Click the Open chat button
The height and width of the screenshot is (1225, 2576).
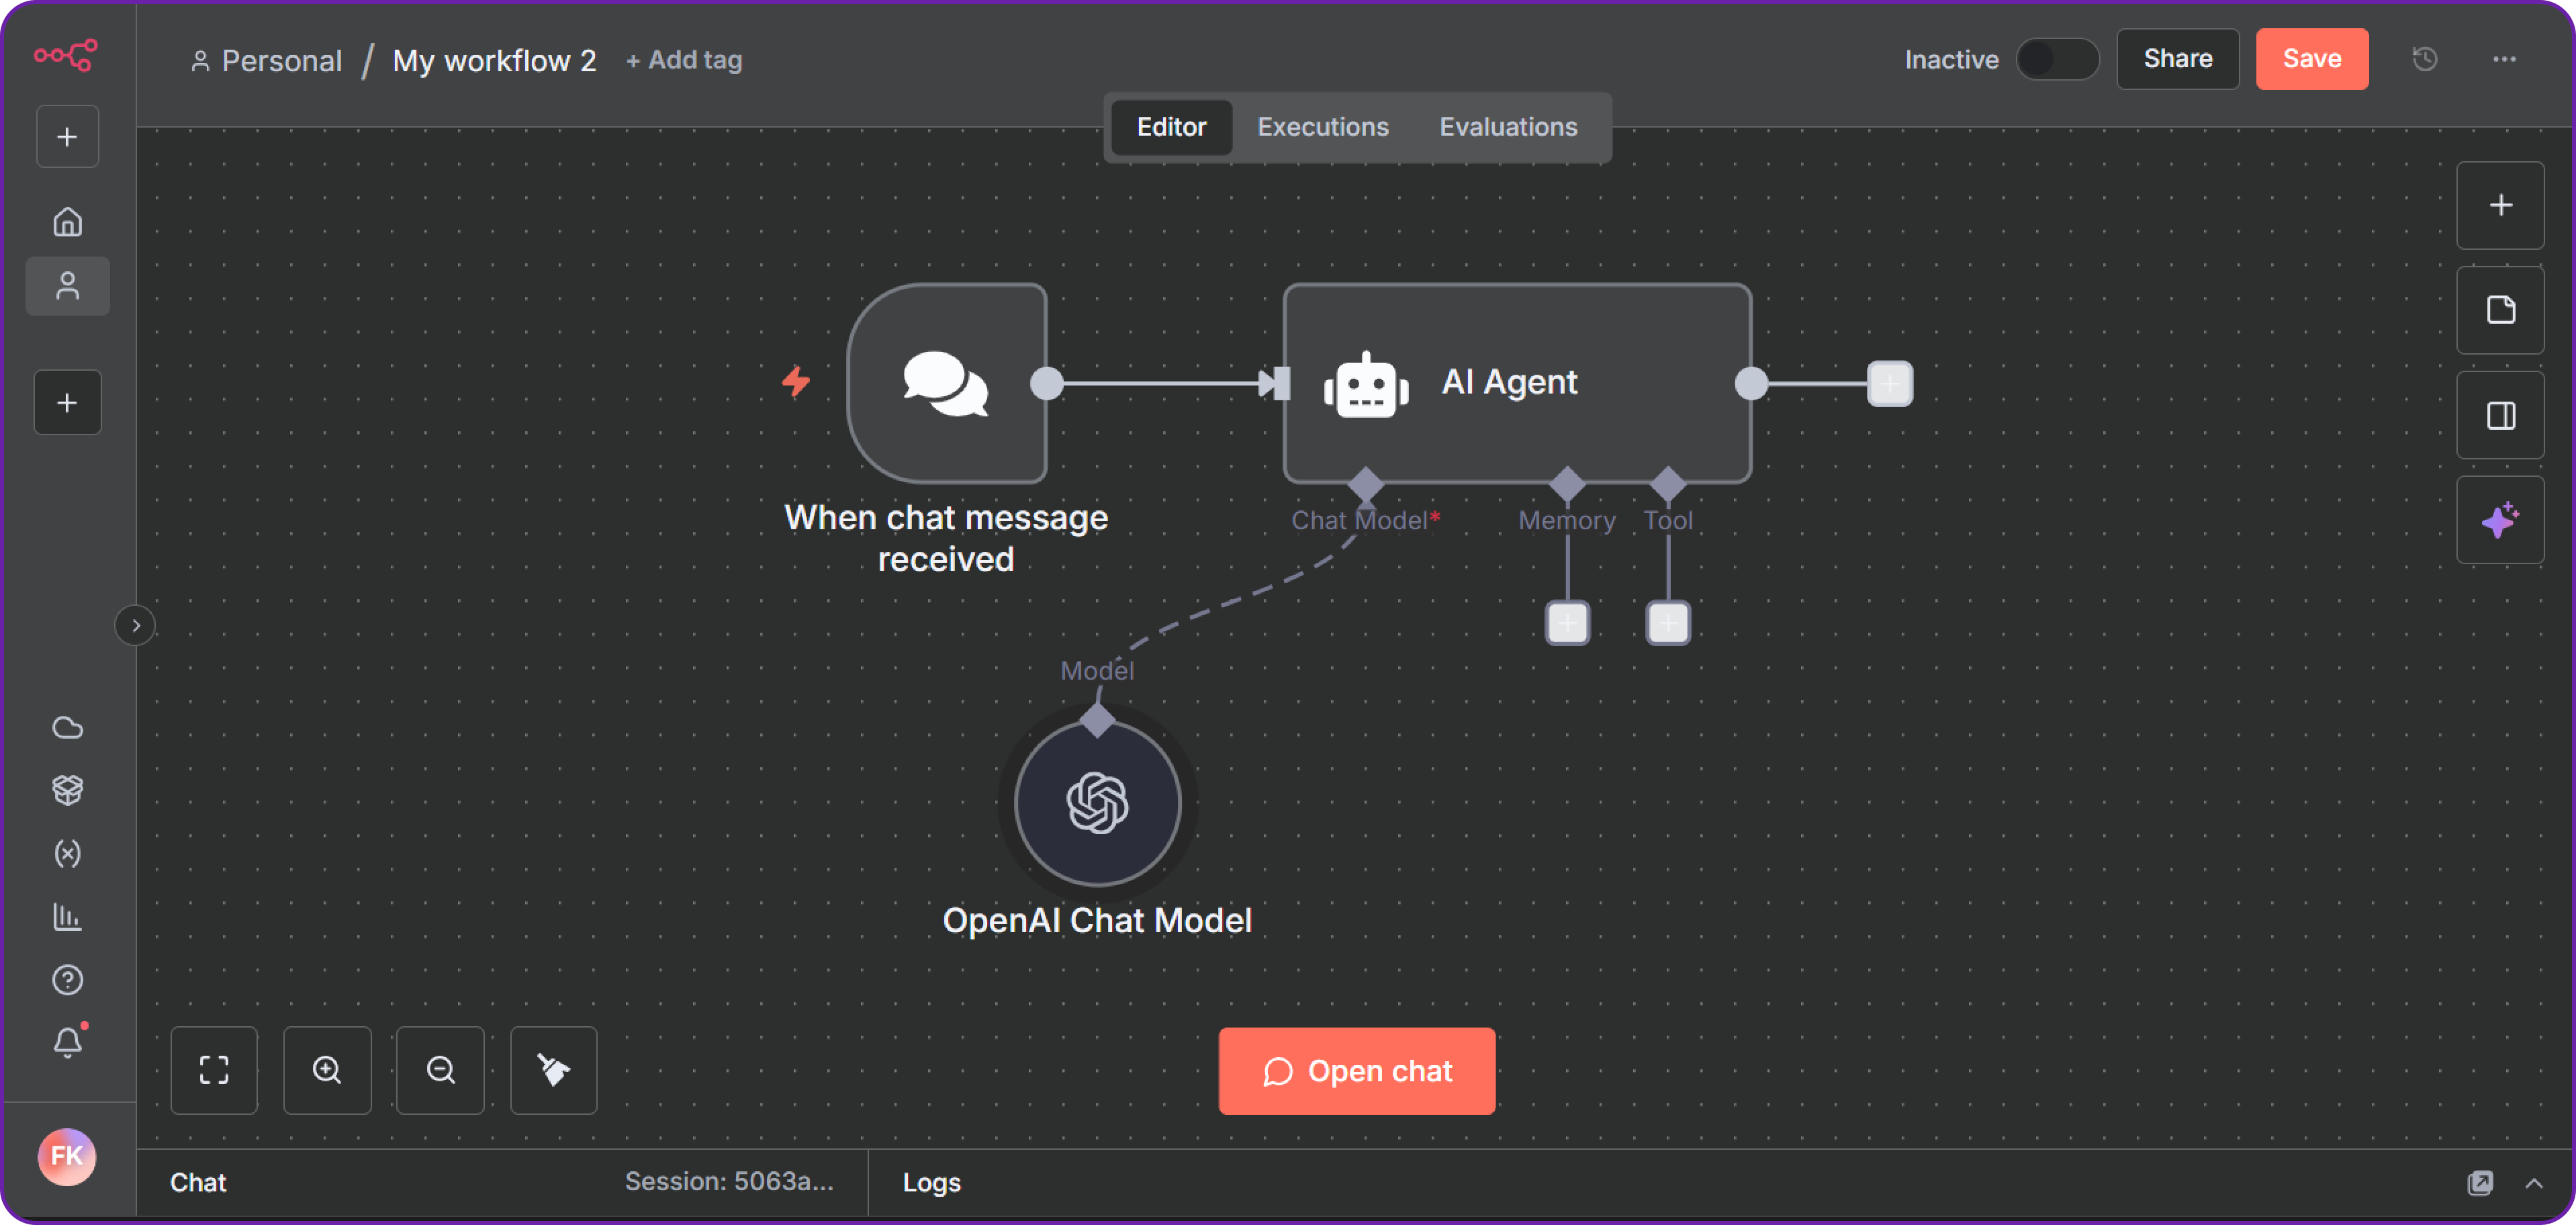(1356, 1071)
